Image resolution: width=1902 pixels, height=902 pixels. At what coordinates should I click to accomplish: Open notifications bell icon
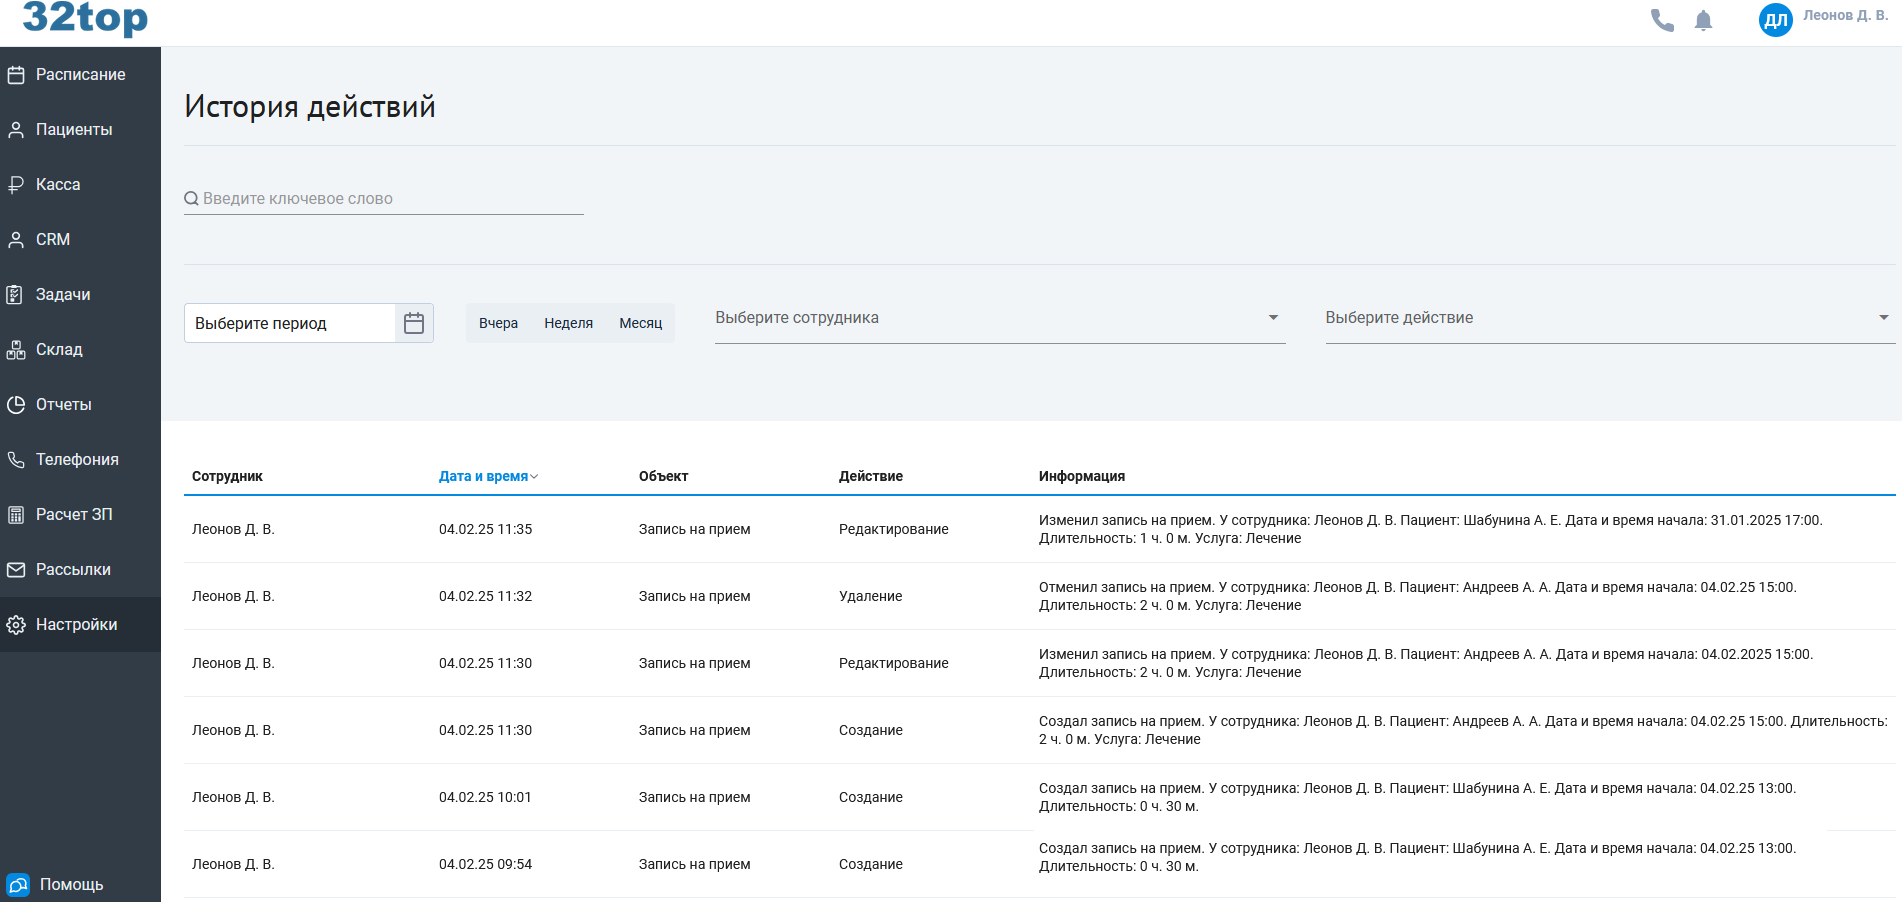point(1704,20)
